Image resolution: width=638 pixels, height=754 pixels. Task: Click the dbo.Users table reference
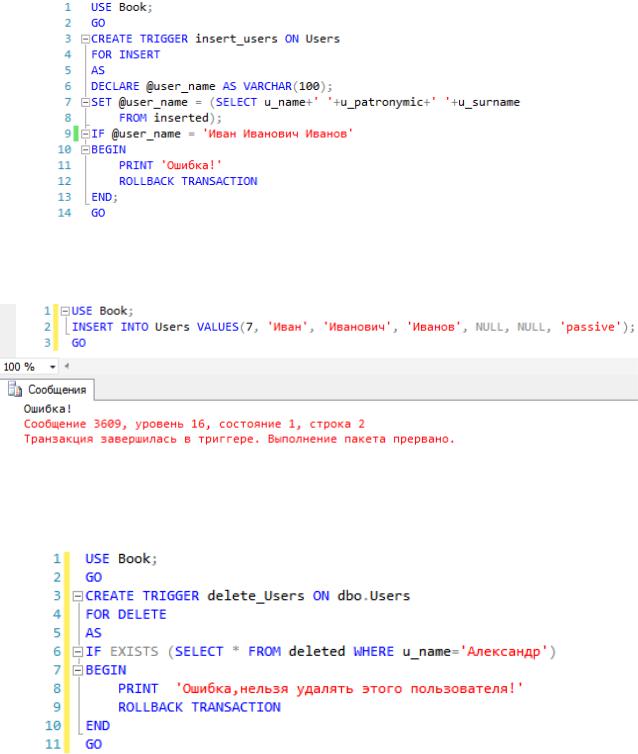pyautogui.click(x=374, y=596)
